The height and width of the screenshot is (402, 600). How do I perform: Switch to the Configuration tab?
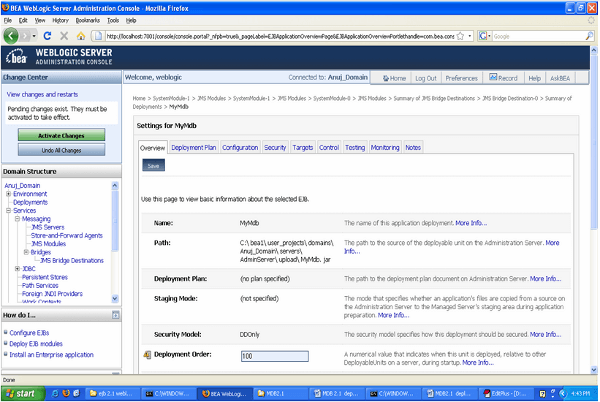(240, 148)
